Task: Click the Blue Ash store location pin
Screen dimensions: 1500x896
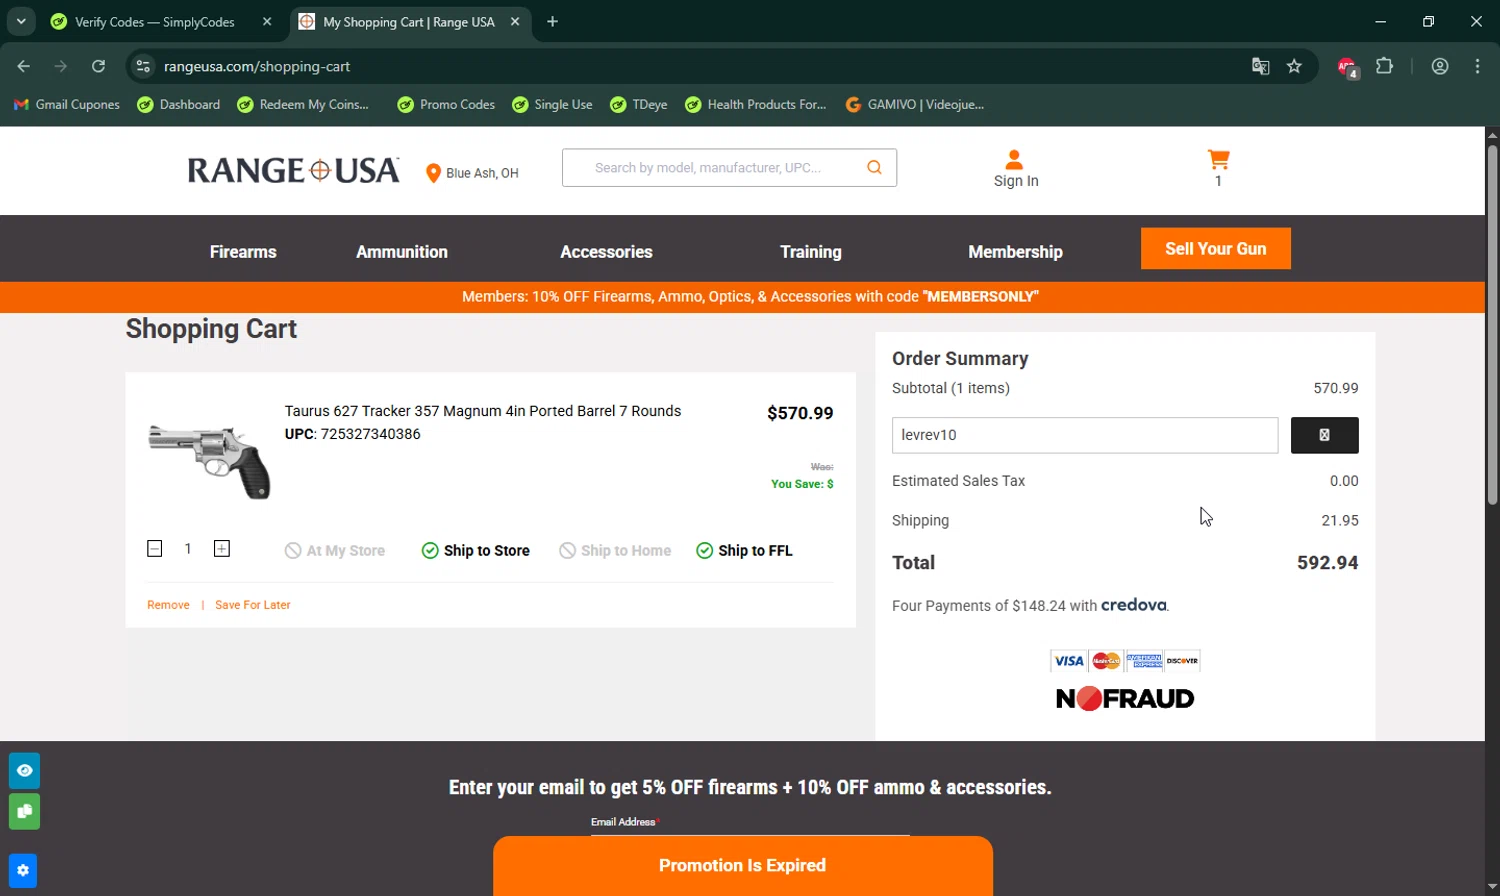Action: tap(433, 173)
